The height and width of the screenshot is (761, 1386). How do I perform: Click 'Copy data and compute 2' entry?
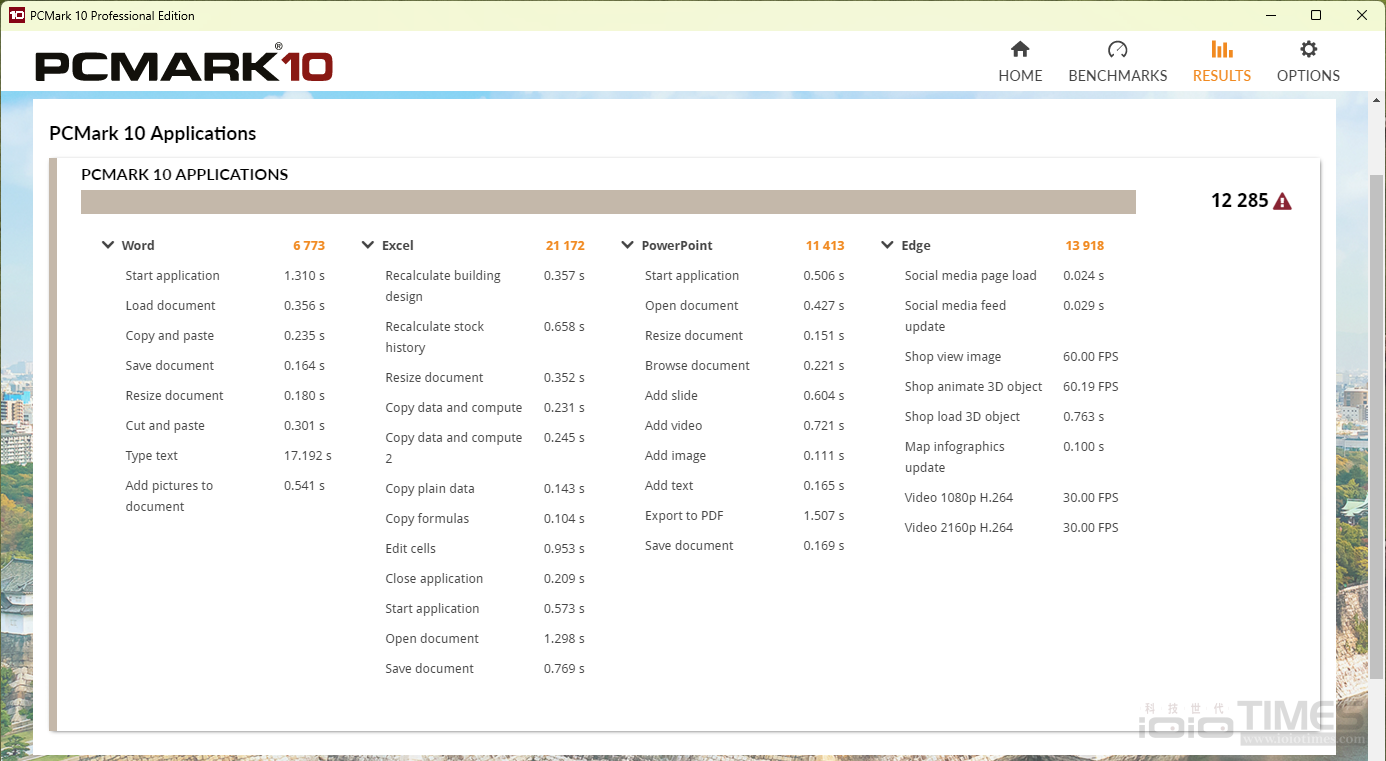pos(454,448)
